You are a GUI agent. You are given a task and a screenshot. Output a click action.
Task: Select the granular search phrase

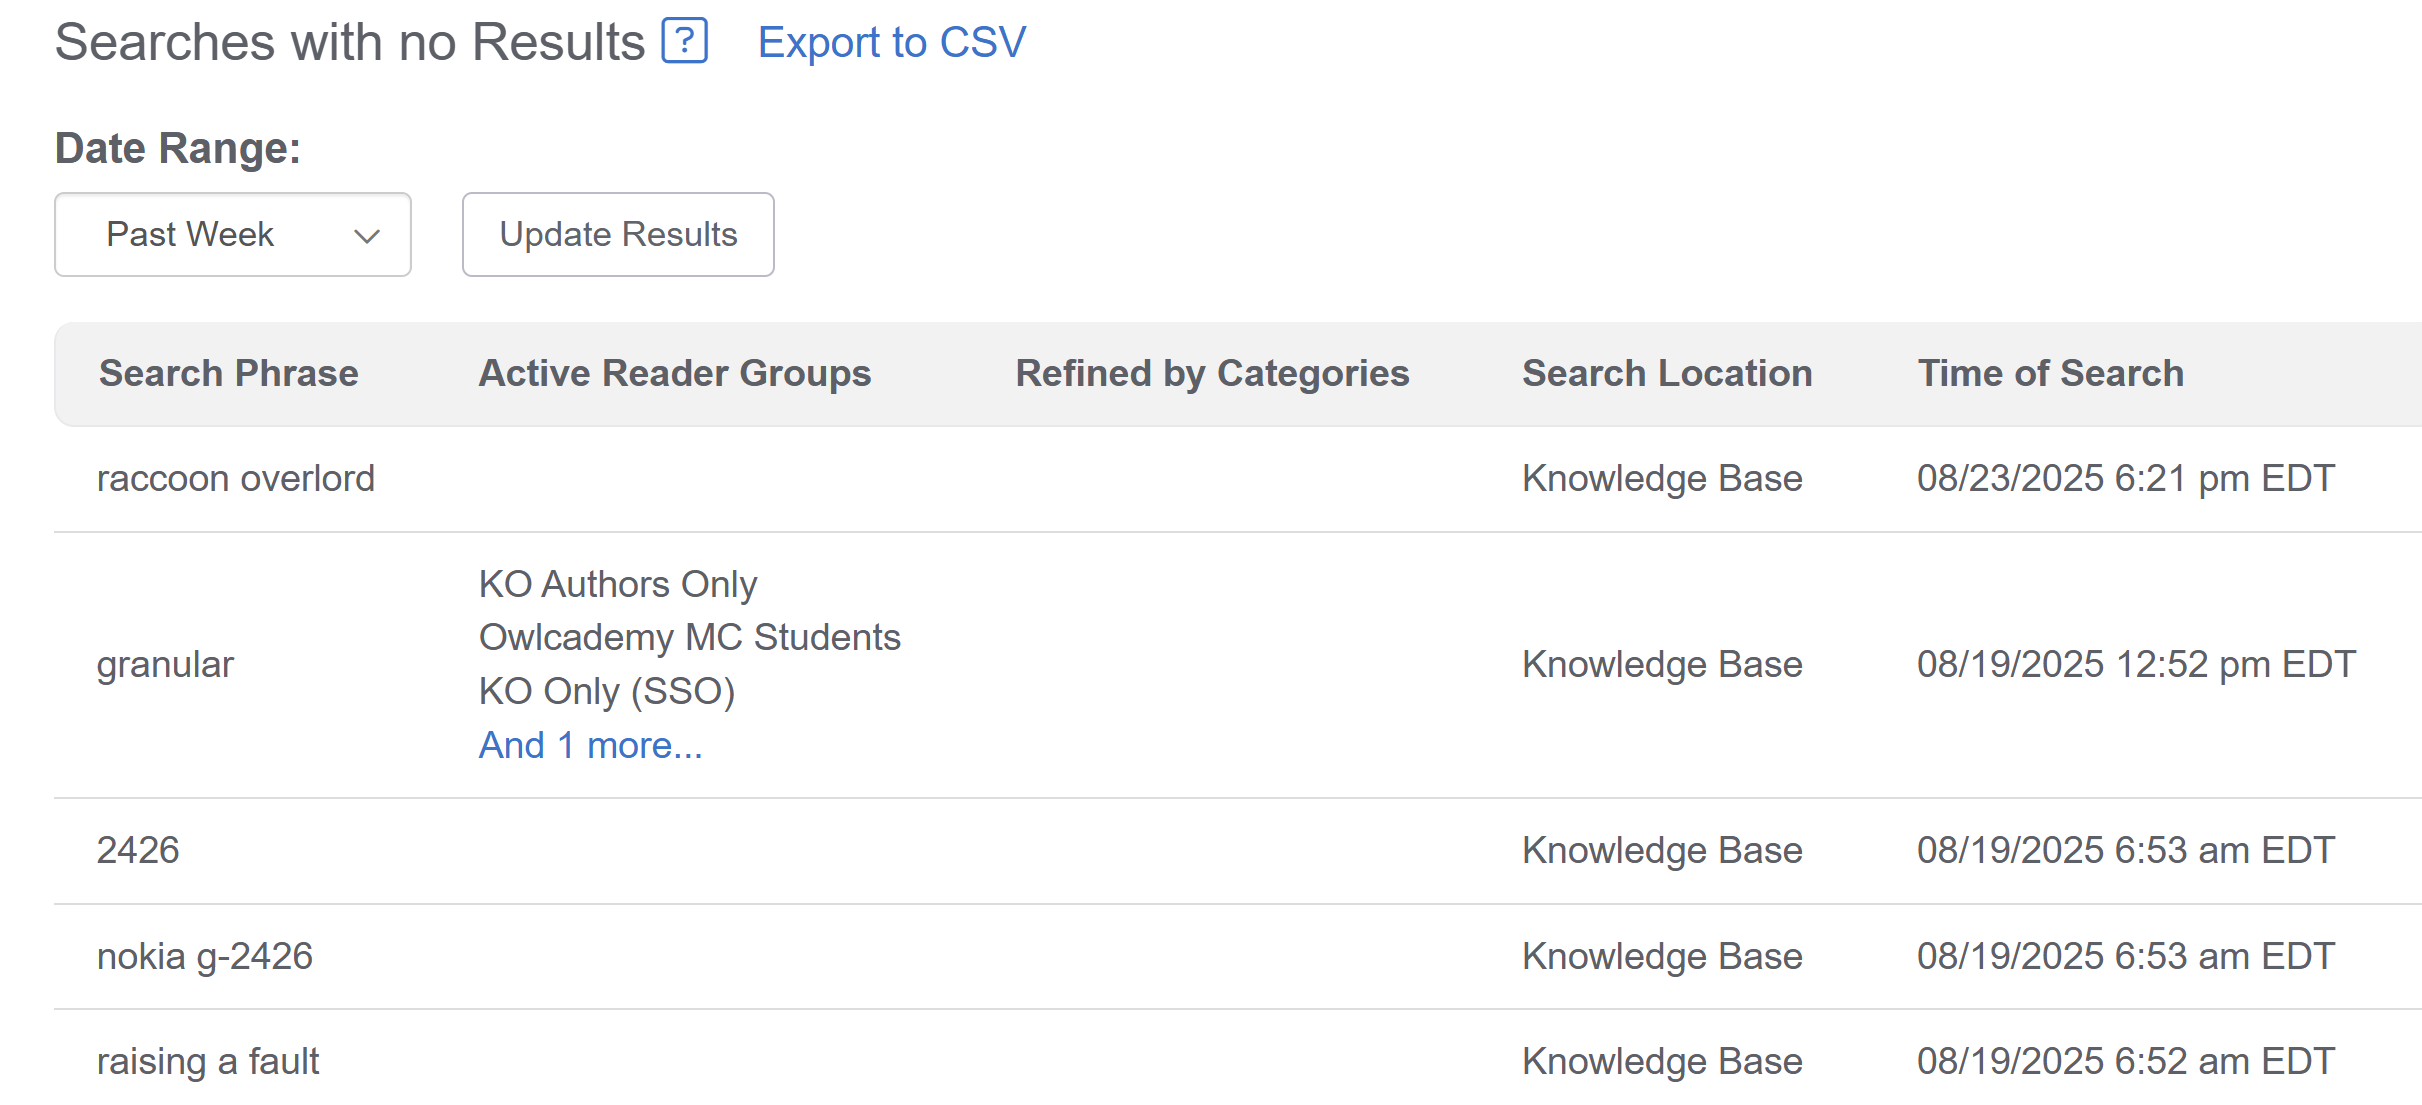[x=165, y=664]
